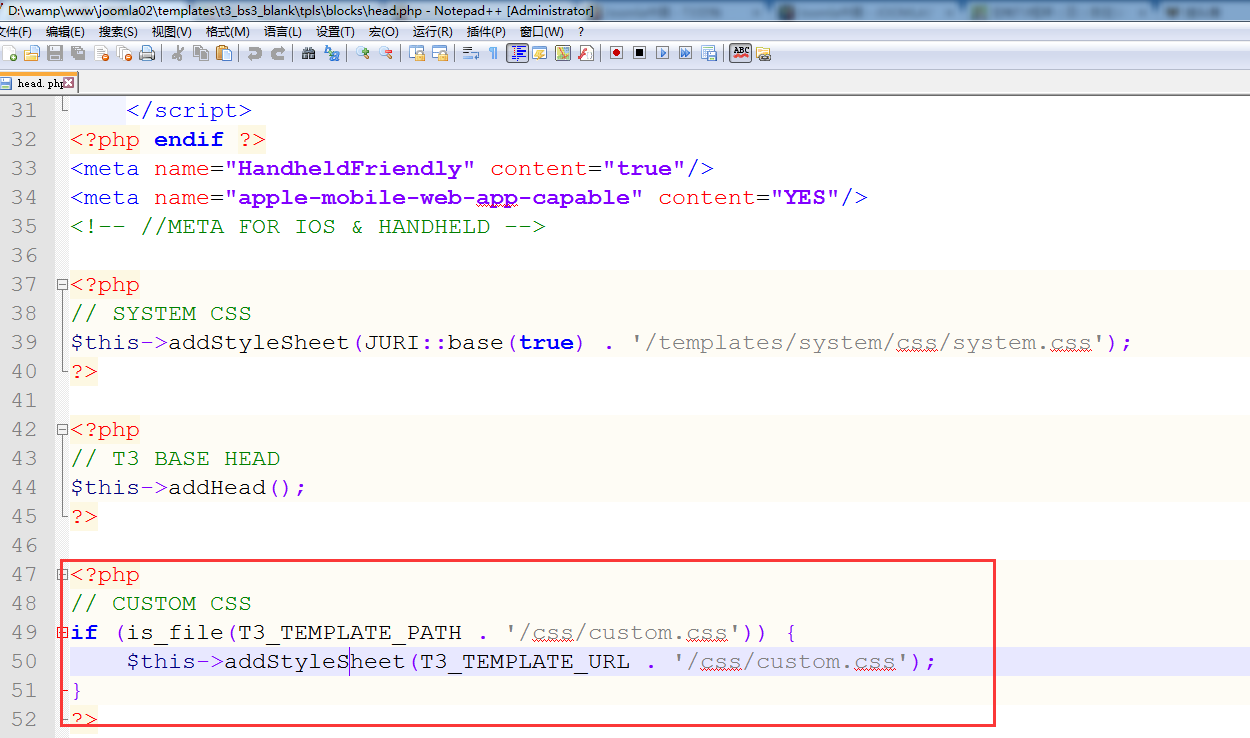Stop macro recording with the black square icon

coord(640,53)
